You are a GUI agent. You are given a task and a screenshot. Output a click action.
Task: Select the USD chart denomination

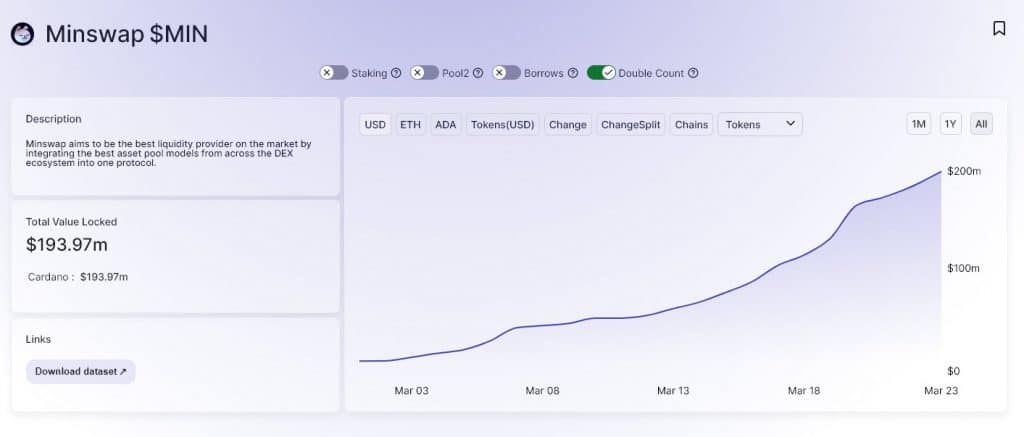[x=375, y=124]
